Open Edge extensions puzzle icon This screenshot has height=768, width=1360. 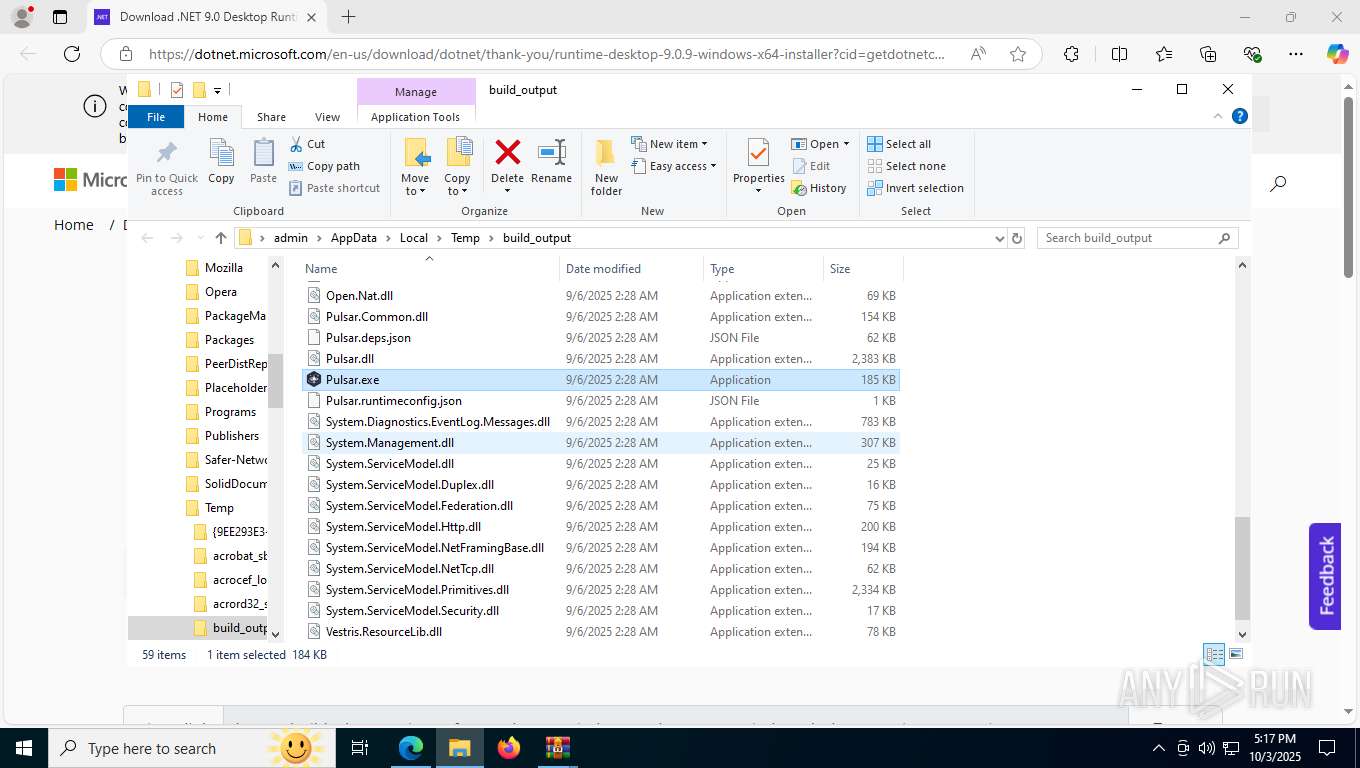point(1071,54)
